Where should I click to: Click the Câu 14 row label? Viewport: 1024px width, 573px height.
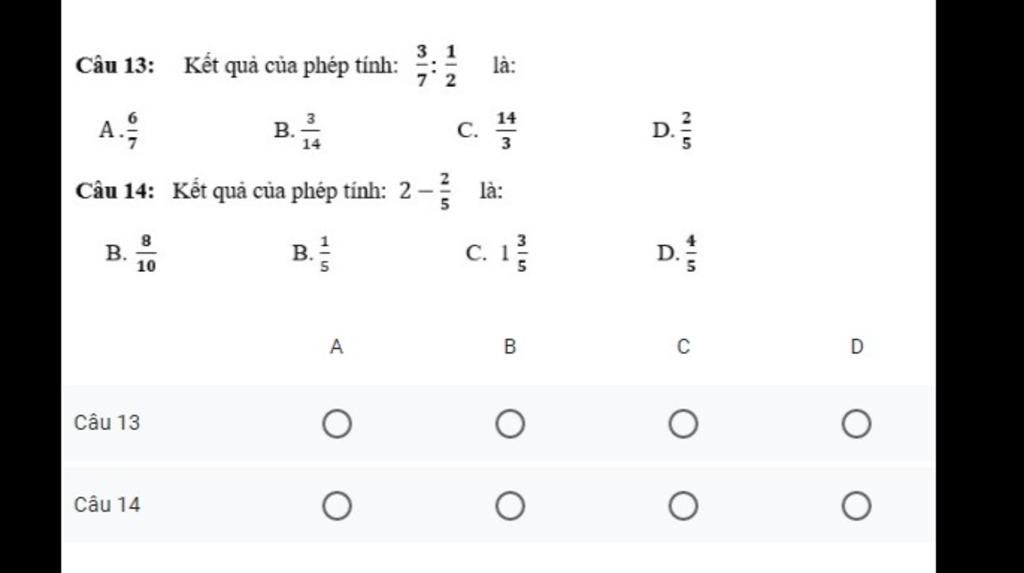107,505
